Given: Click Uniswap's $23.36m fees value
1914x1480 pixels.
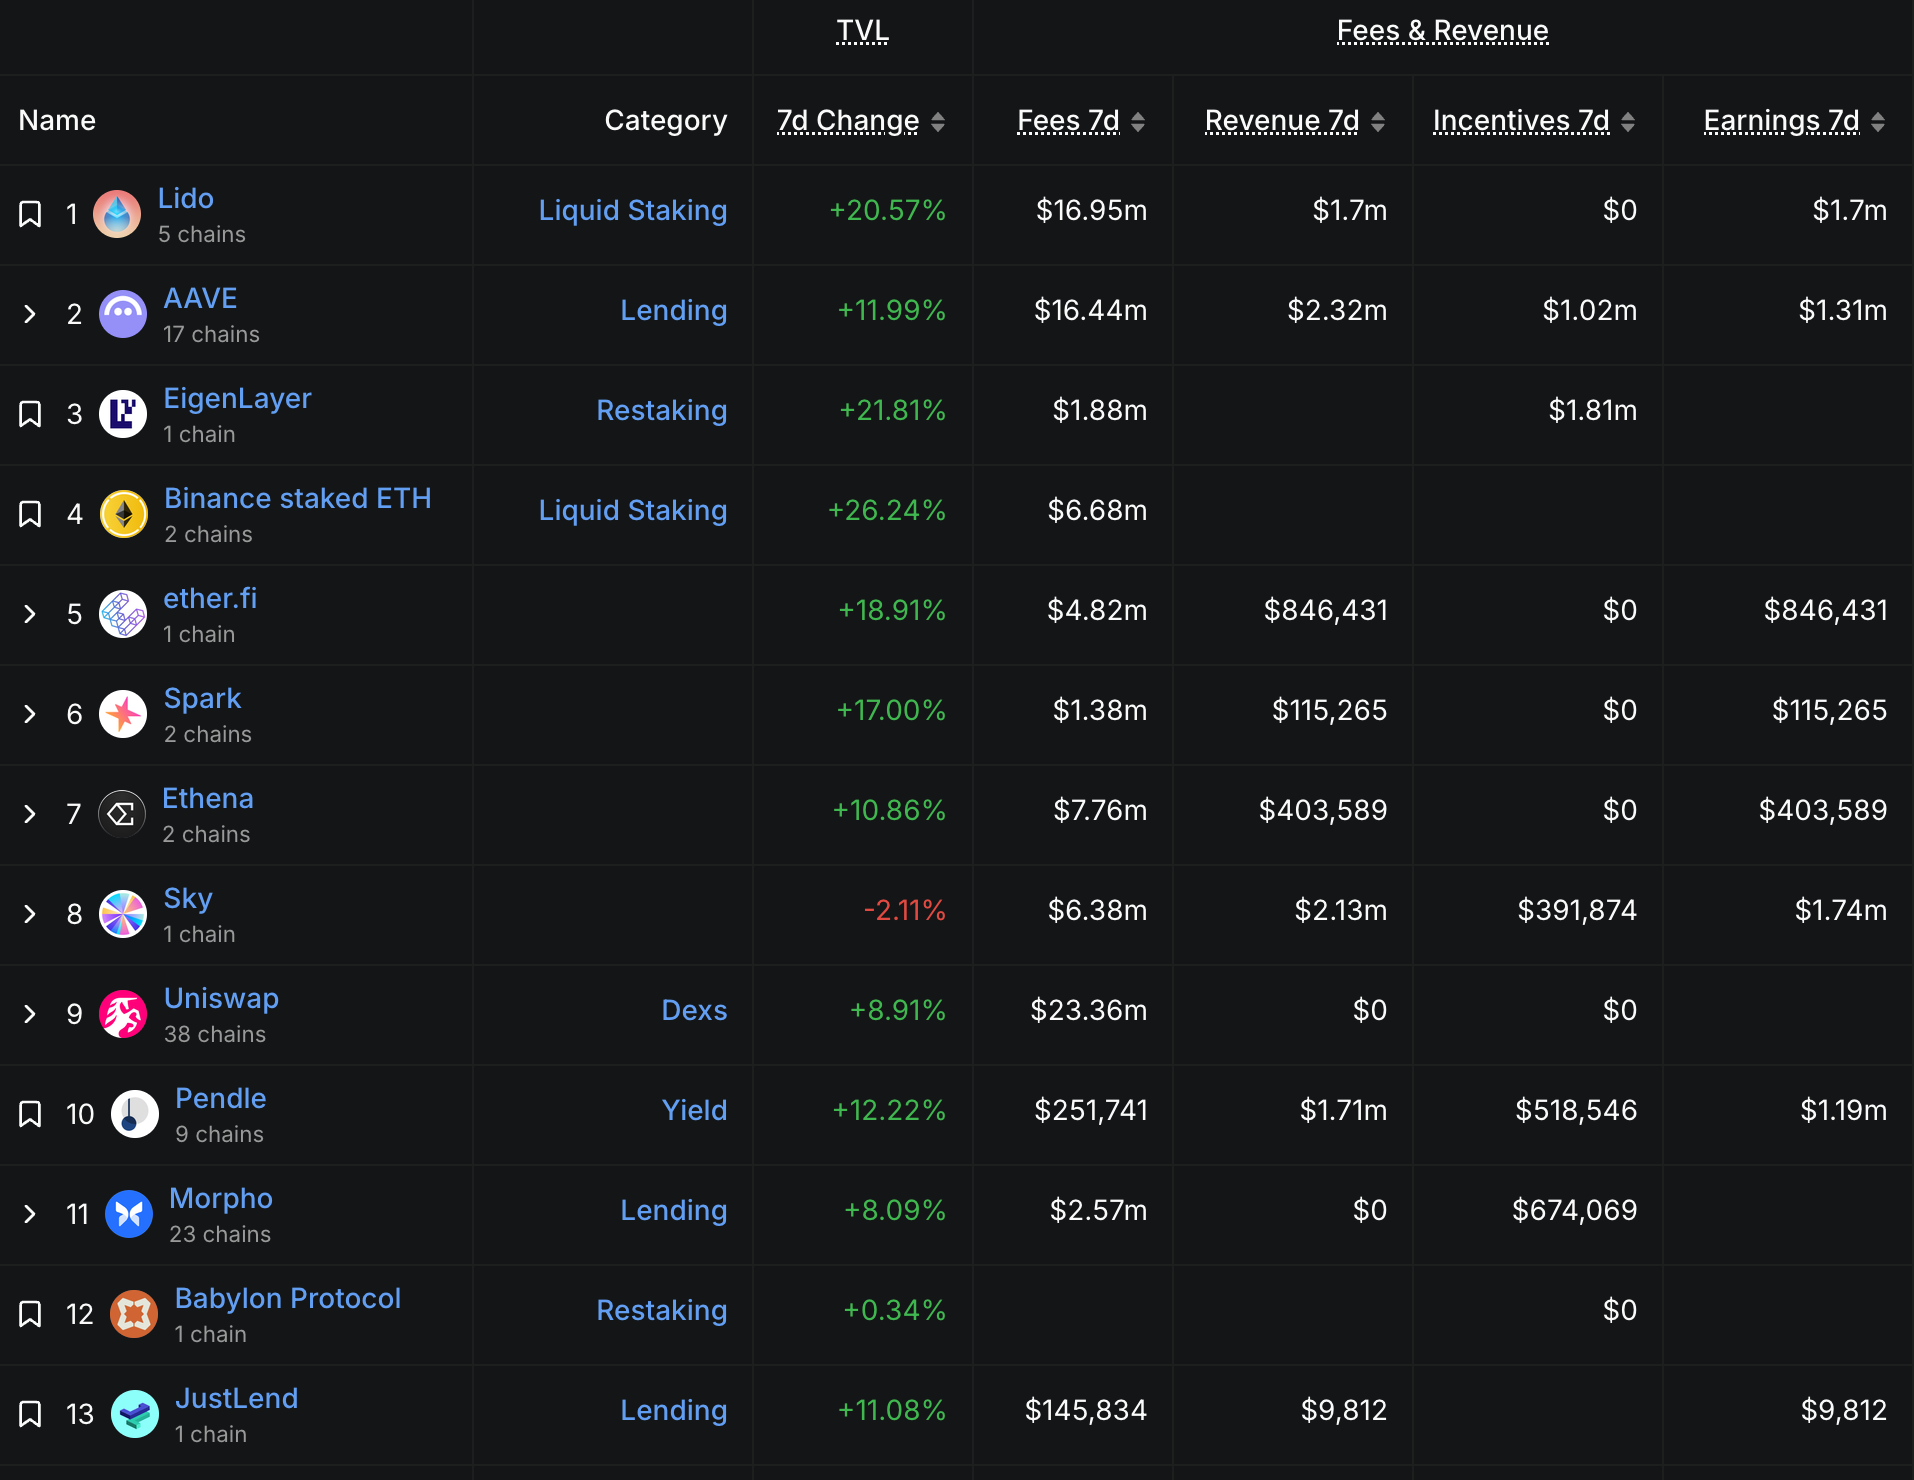Looking at the screenshot, I should point(1089,1010).
